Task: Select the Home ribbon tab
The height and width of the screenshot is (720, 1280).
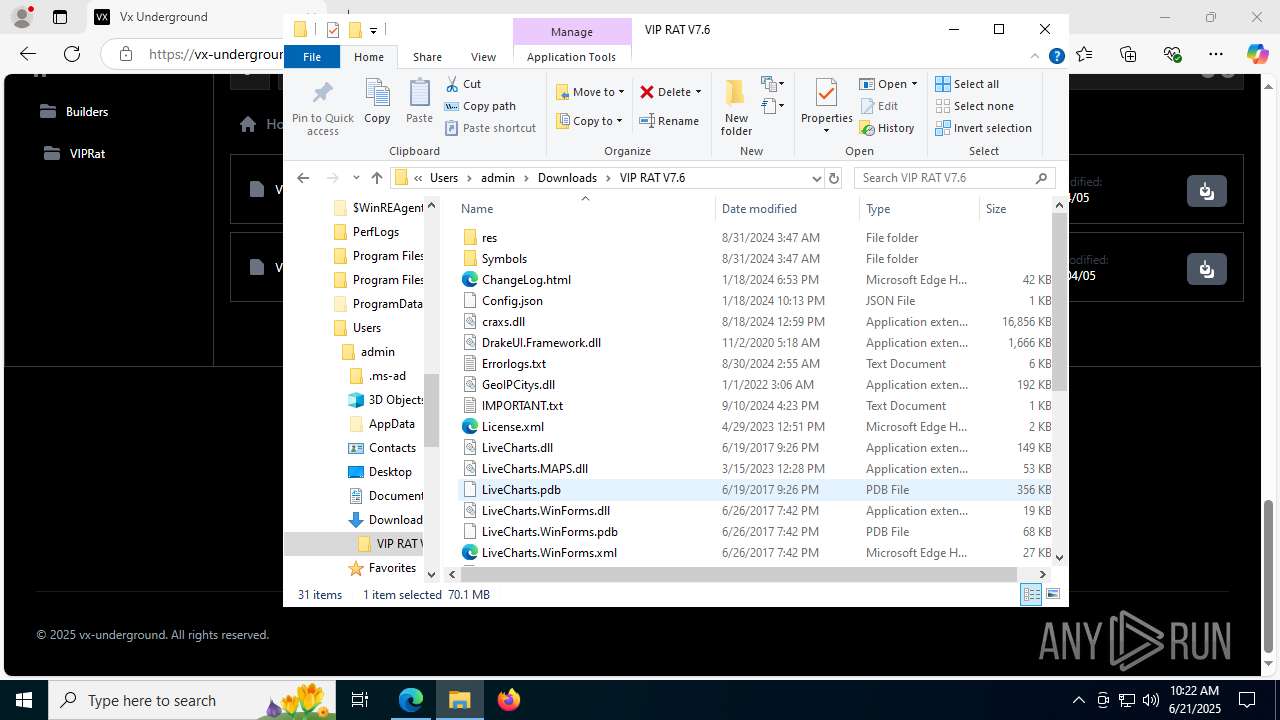Action: pos(369,57)
